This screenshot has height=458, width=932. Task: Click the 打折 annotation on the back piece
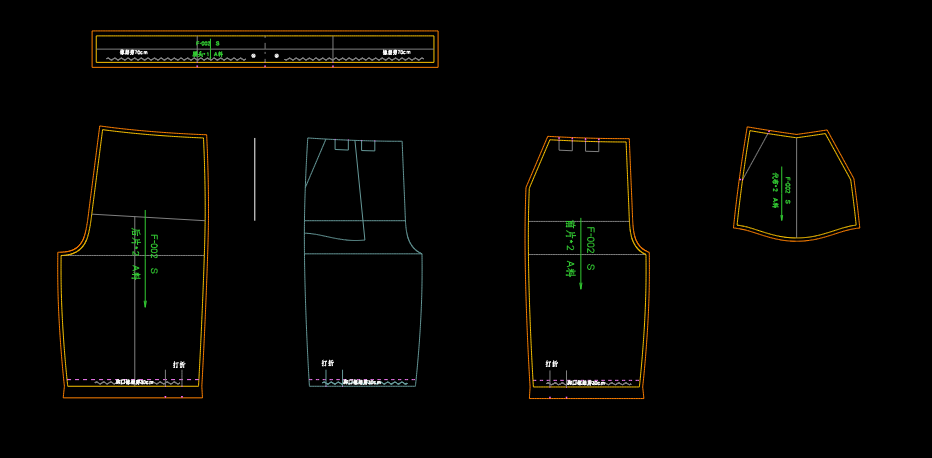point(178,365)
